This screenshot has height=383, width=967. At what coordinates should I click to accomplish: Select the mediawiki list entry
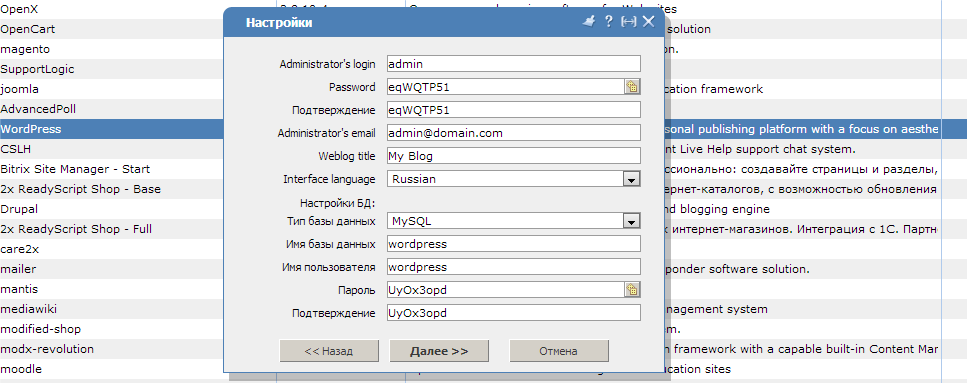pyautogui.click(x=138, y=309)
